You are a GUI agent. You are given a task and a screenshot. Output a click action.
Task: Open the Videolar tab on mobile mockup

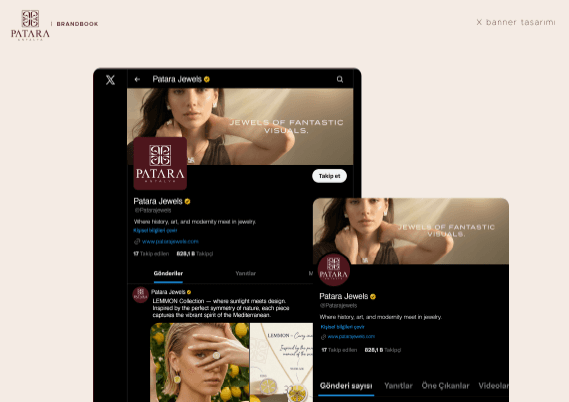point(494,386)
